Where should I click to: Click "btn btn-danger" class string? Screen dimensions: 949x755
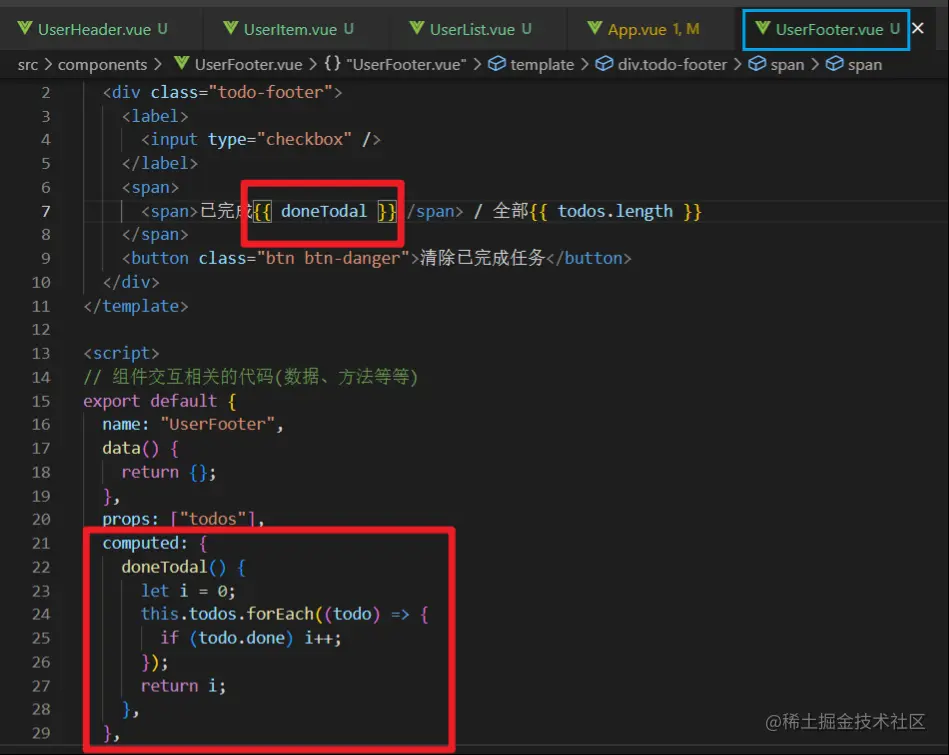tap(333, 259)
